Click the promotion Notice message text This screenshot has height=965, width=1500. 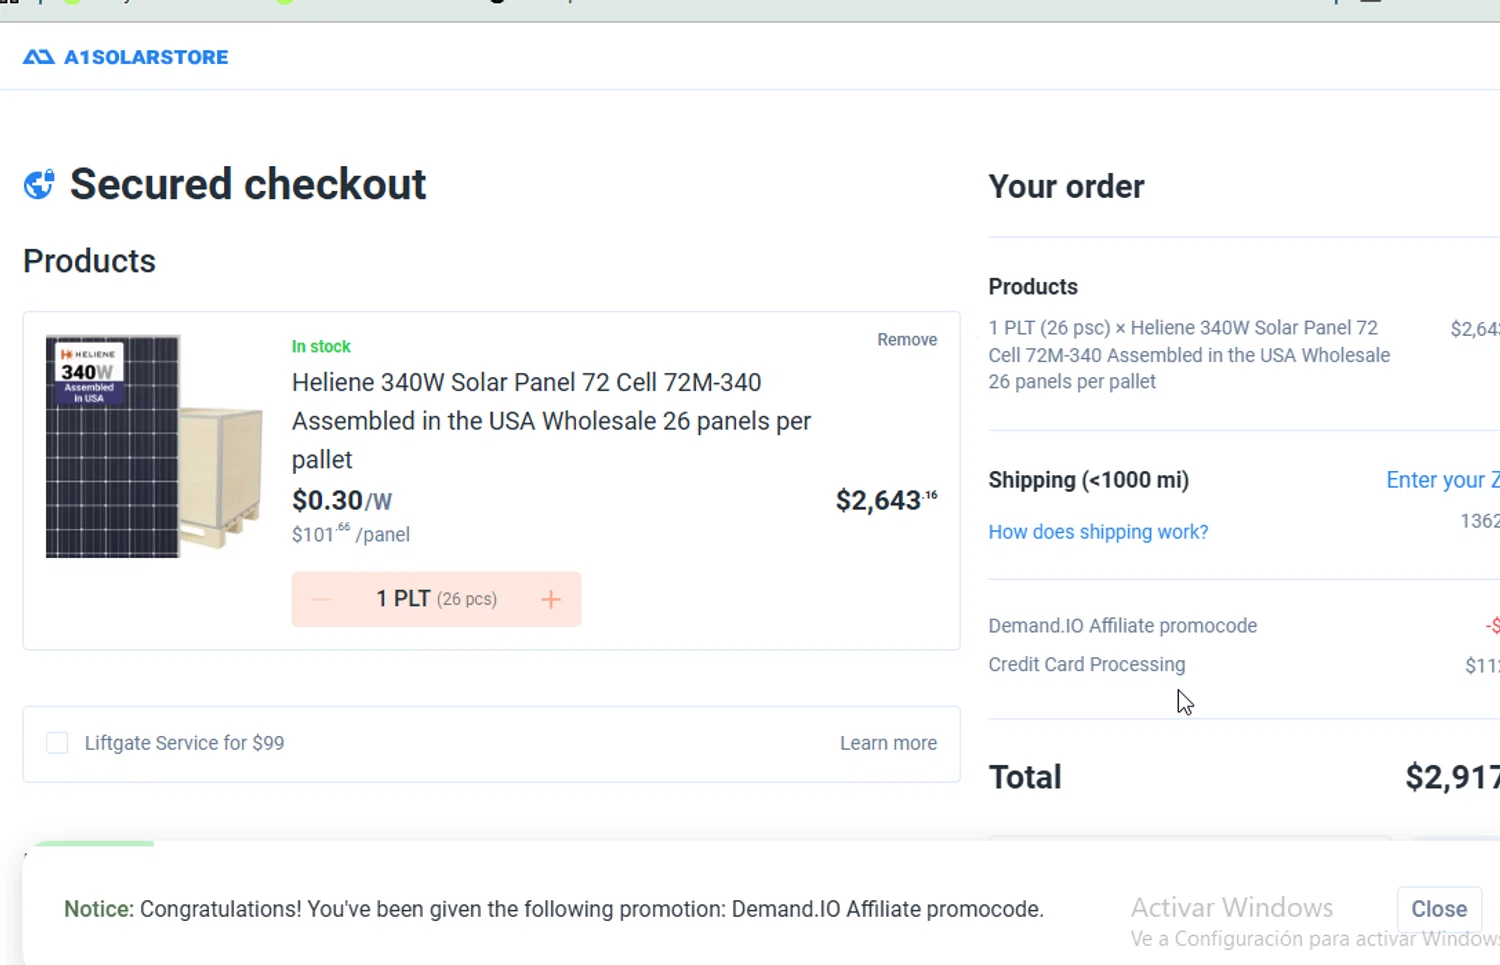click(x=554, y=909)
